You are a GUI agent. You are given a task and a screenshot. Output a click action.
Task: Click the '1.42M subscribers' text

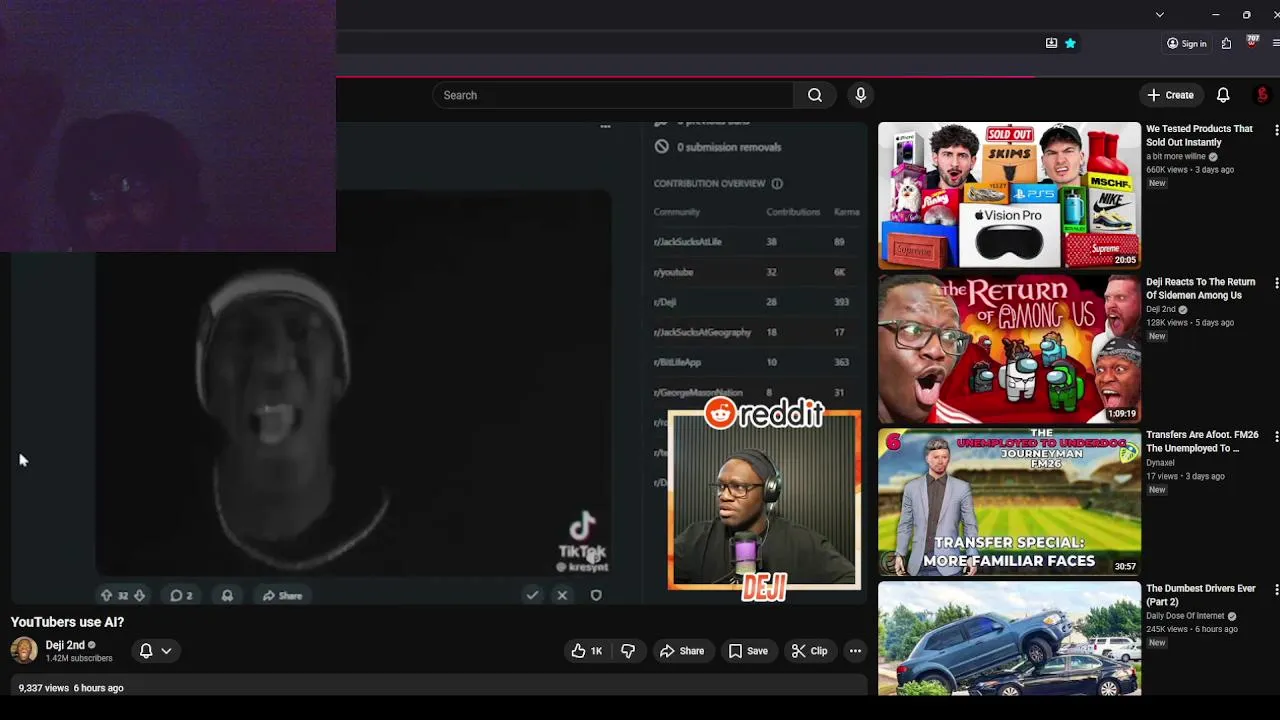click(79, 658)
